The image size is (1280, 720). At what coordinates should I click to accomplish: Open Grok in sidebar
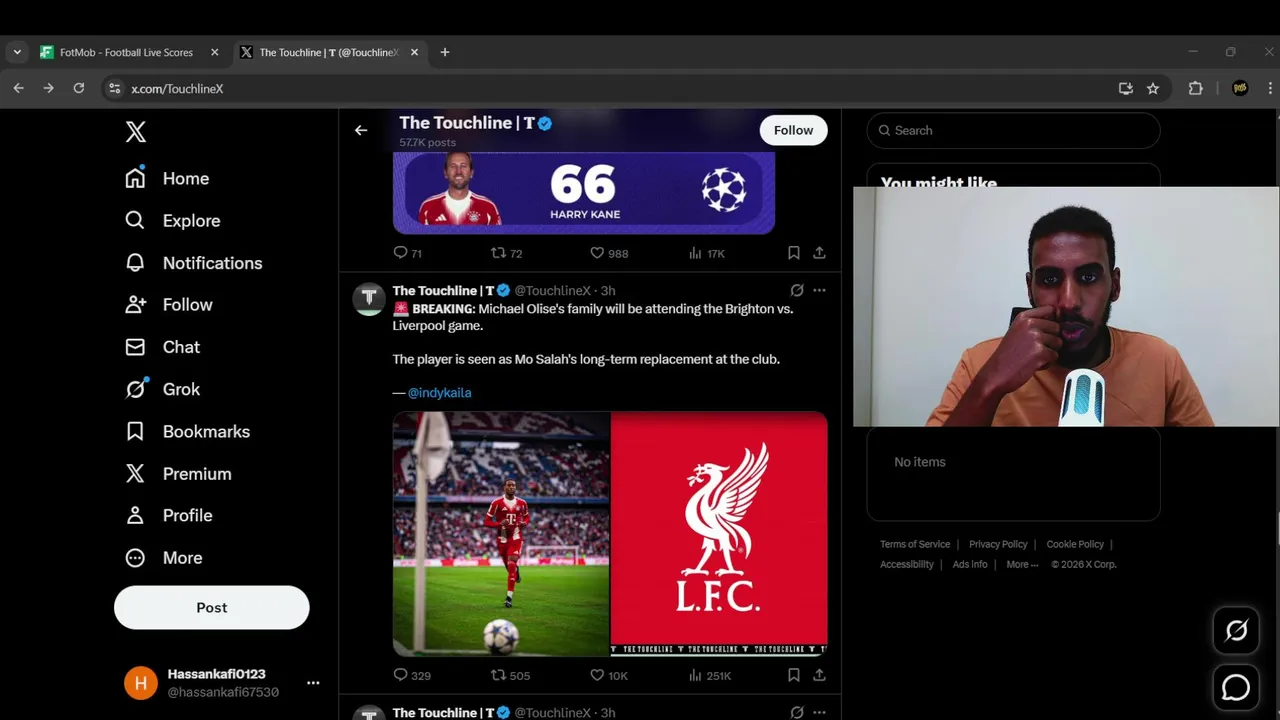(162, 389)
